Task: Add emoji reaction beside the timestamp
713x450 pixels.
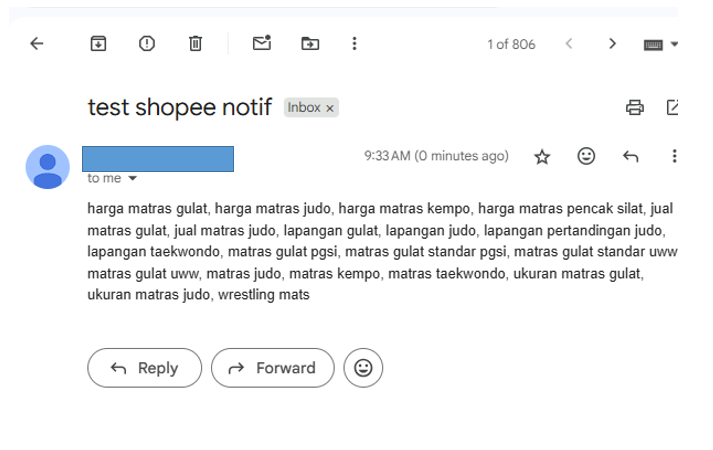Action: [586, 156]
